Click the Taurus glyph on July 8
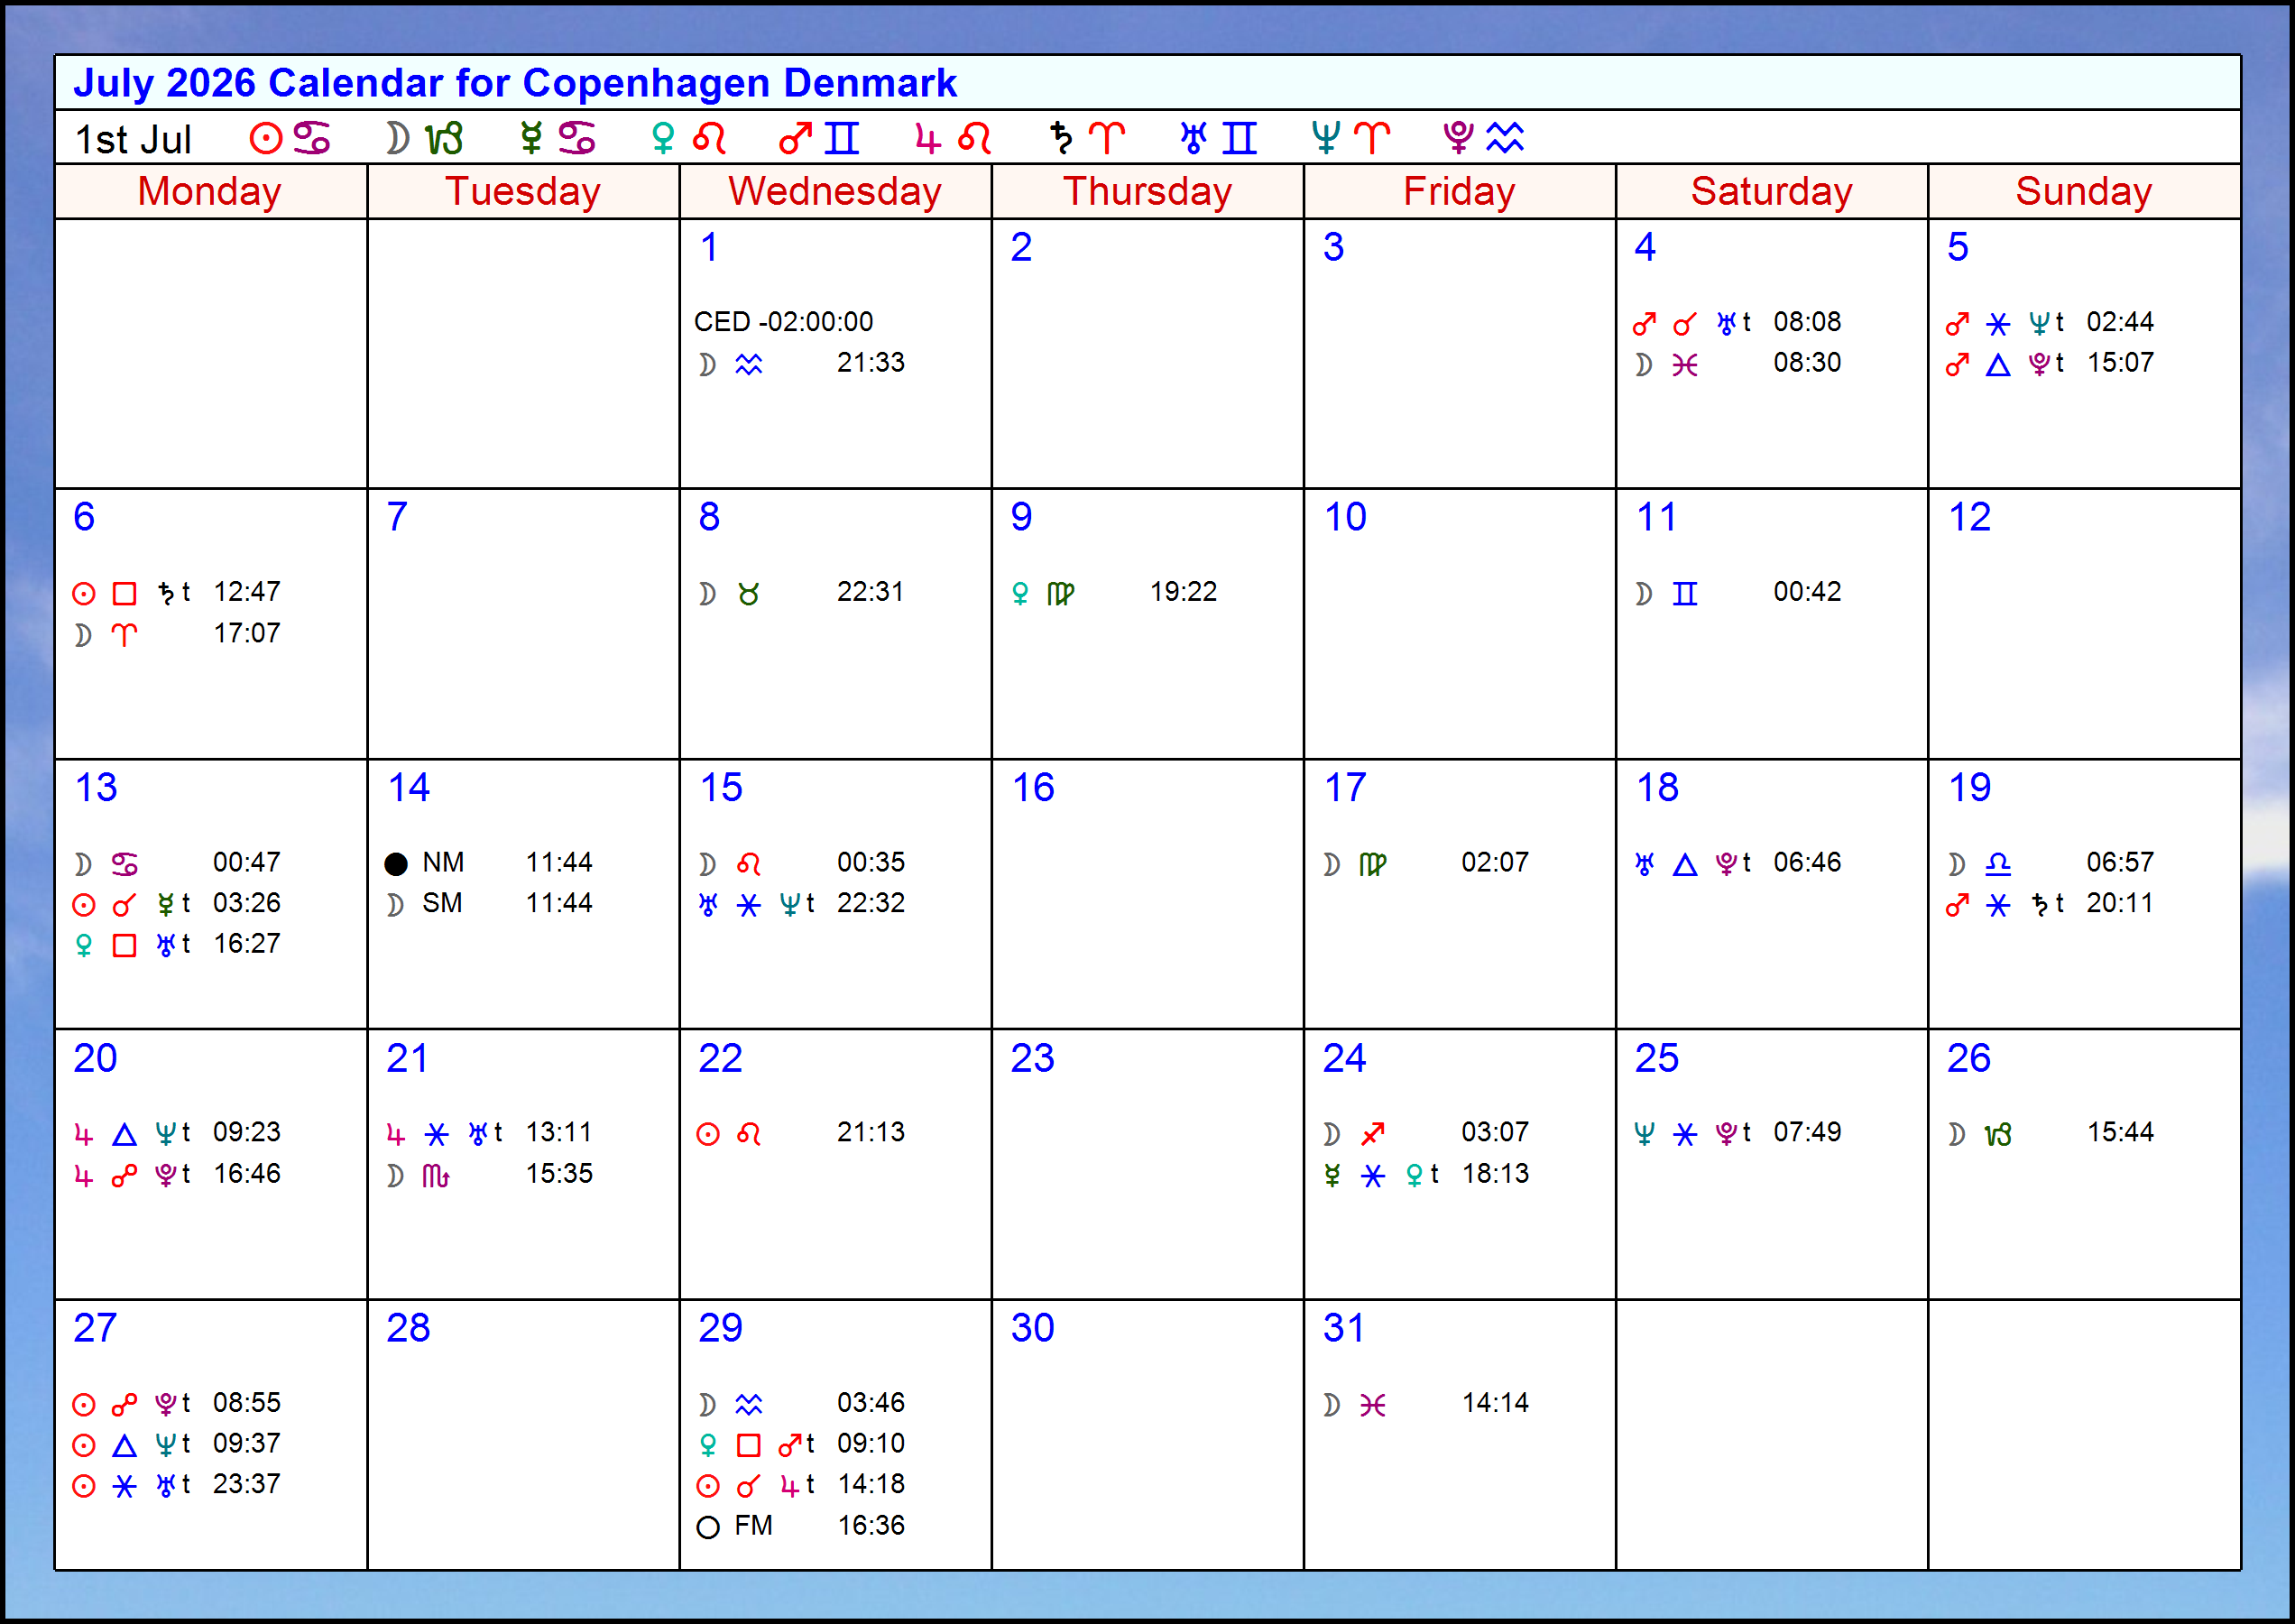Image resolution: width=2295 pixels, height=1624 pixels. coord(749,594)
